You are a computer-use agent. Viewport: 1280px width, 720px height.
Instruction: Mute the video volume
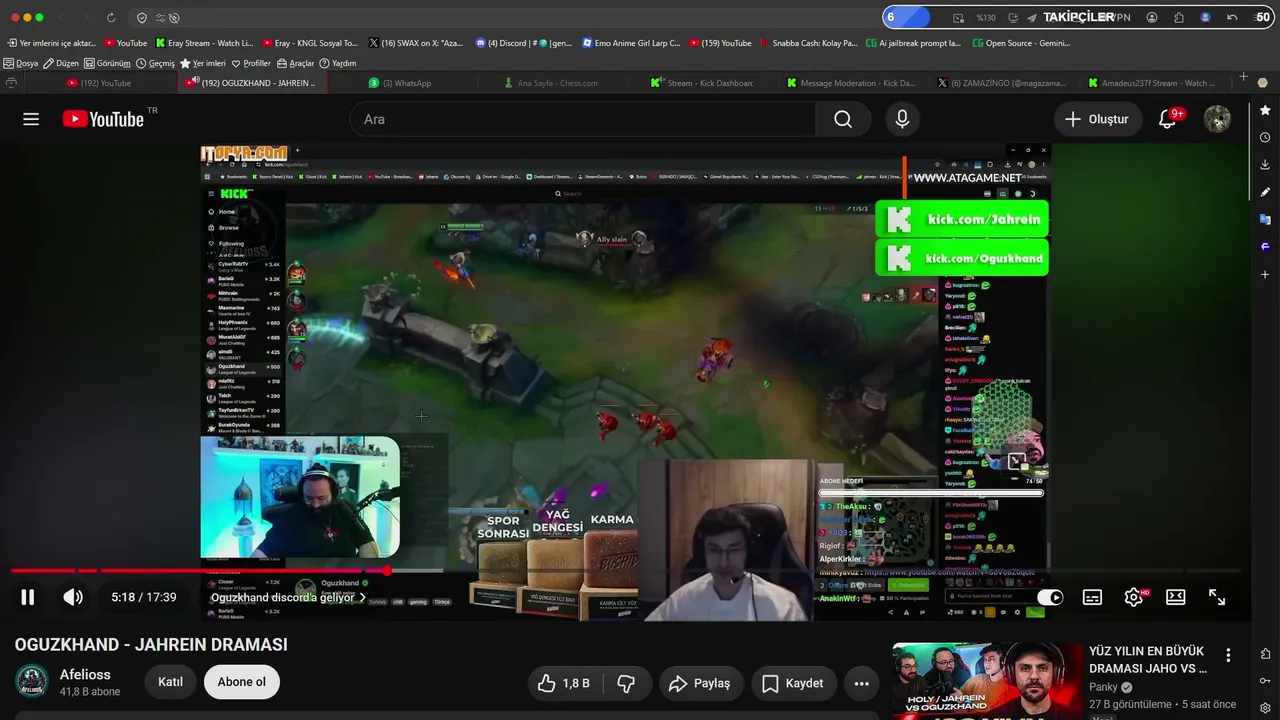tap(73, 597)
